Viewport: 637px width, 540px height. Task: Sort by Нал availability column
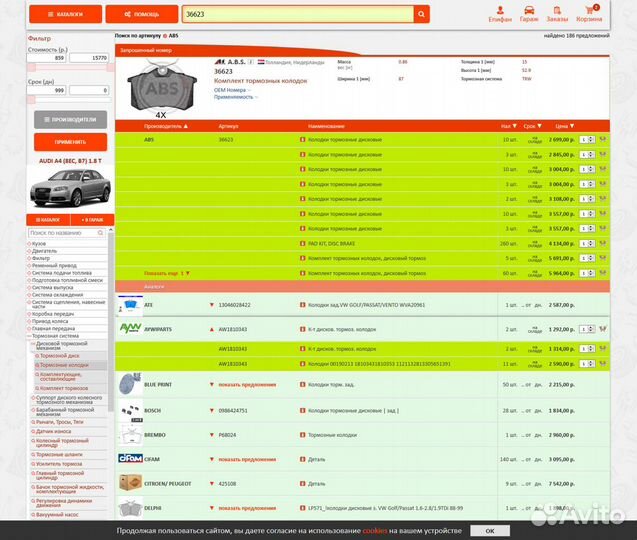(x=509, y=126)
